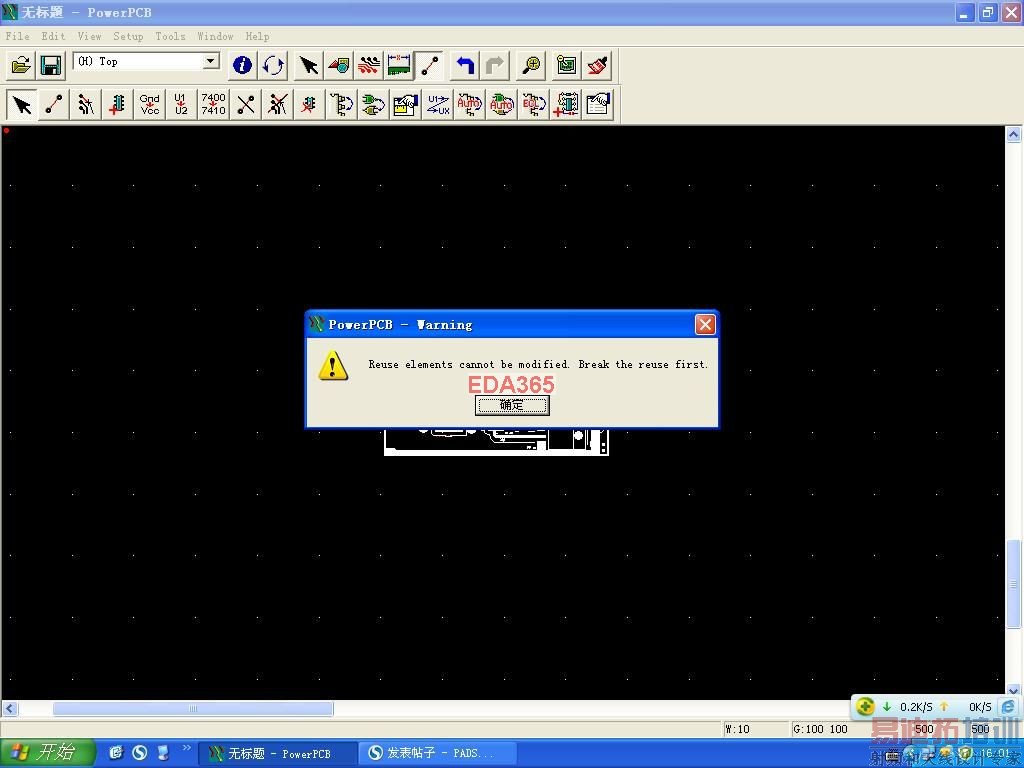
Task: Click the horizontal scrollbar left arrow
Action: pyautogui.click(x=10, y=709)
